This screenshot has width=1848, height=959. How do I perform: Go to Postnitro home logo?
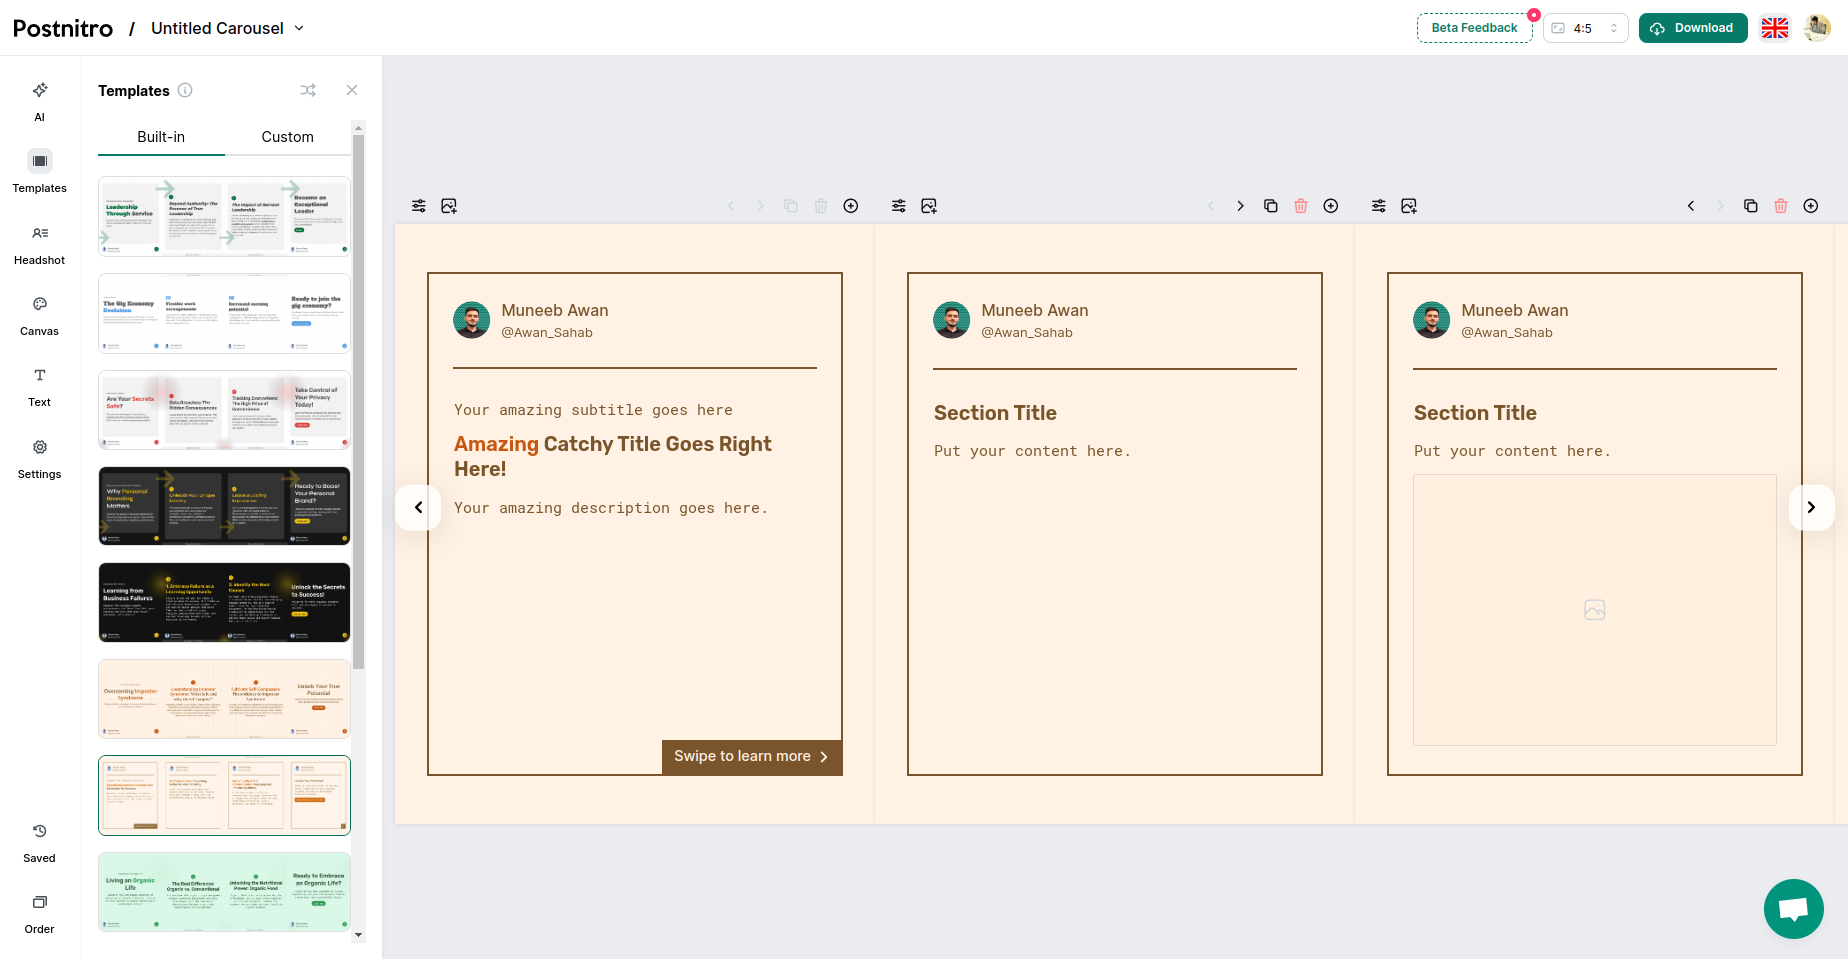coord(63,28)
